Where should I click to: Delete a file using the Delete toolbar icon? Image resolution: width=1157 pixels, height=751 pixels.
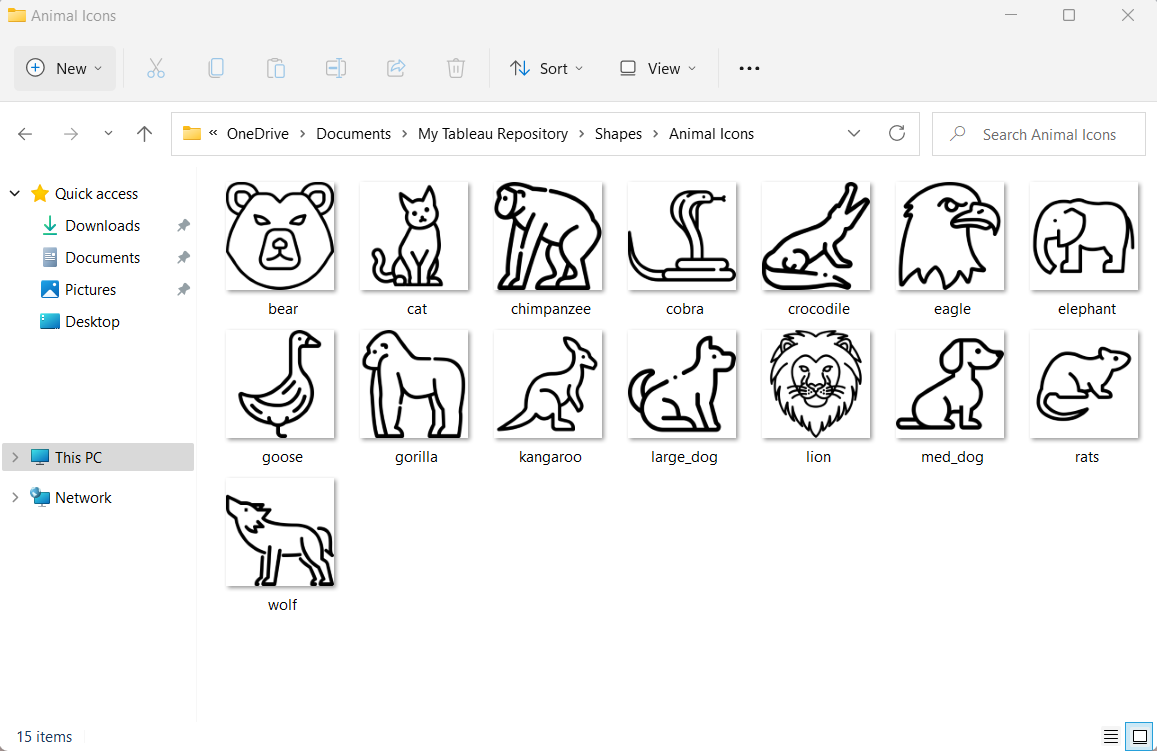click(456, 68)
